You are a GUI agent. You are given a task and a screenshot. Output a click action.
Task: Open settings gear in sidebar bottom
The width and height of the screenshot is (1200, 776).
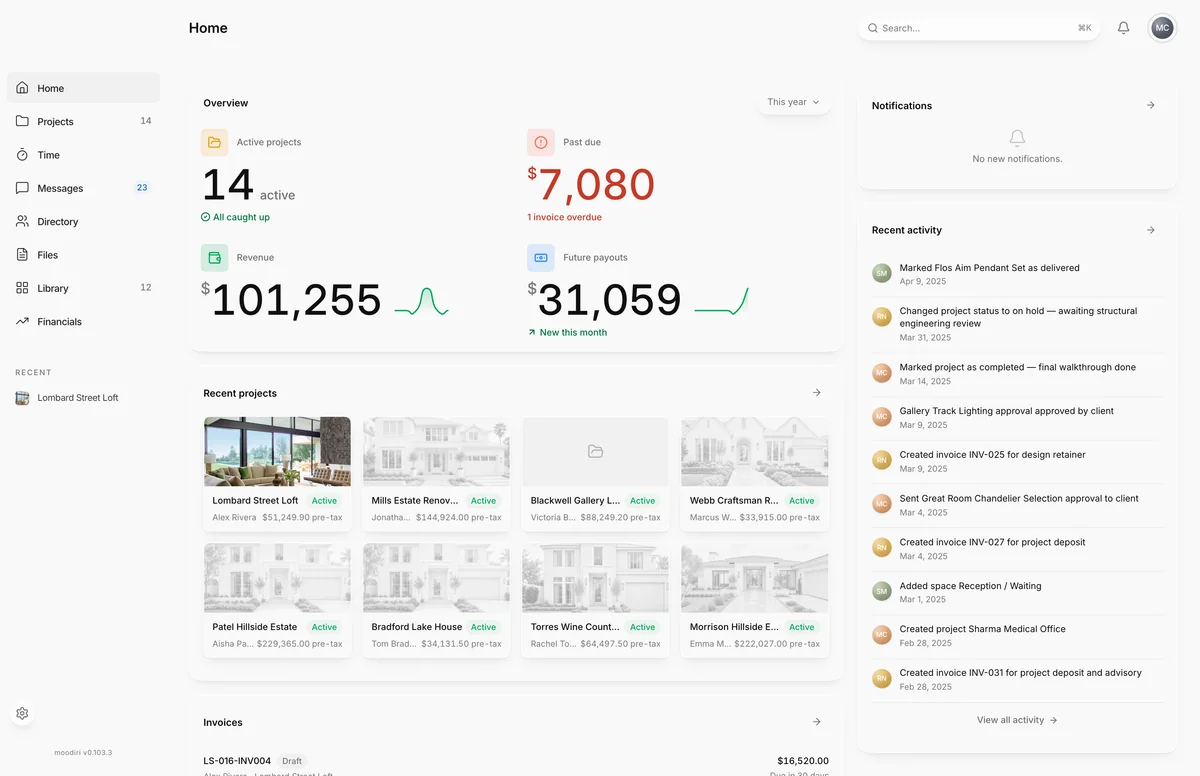pos(22,713)
